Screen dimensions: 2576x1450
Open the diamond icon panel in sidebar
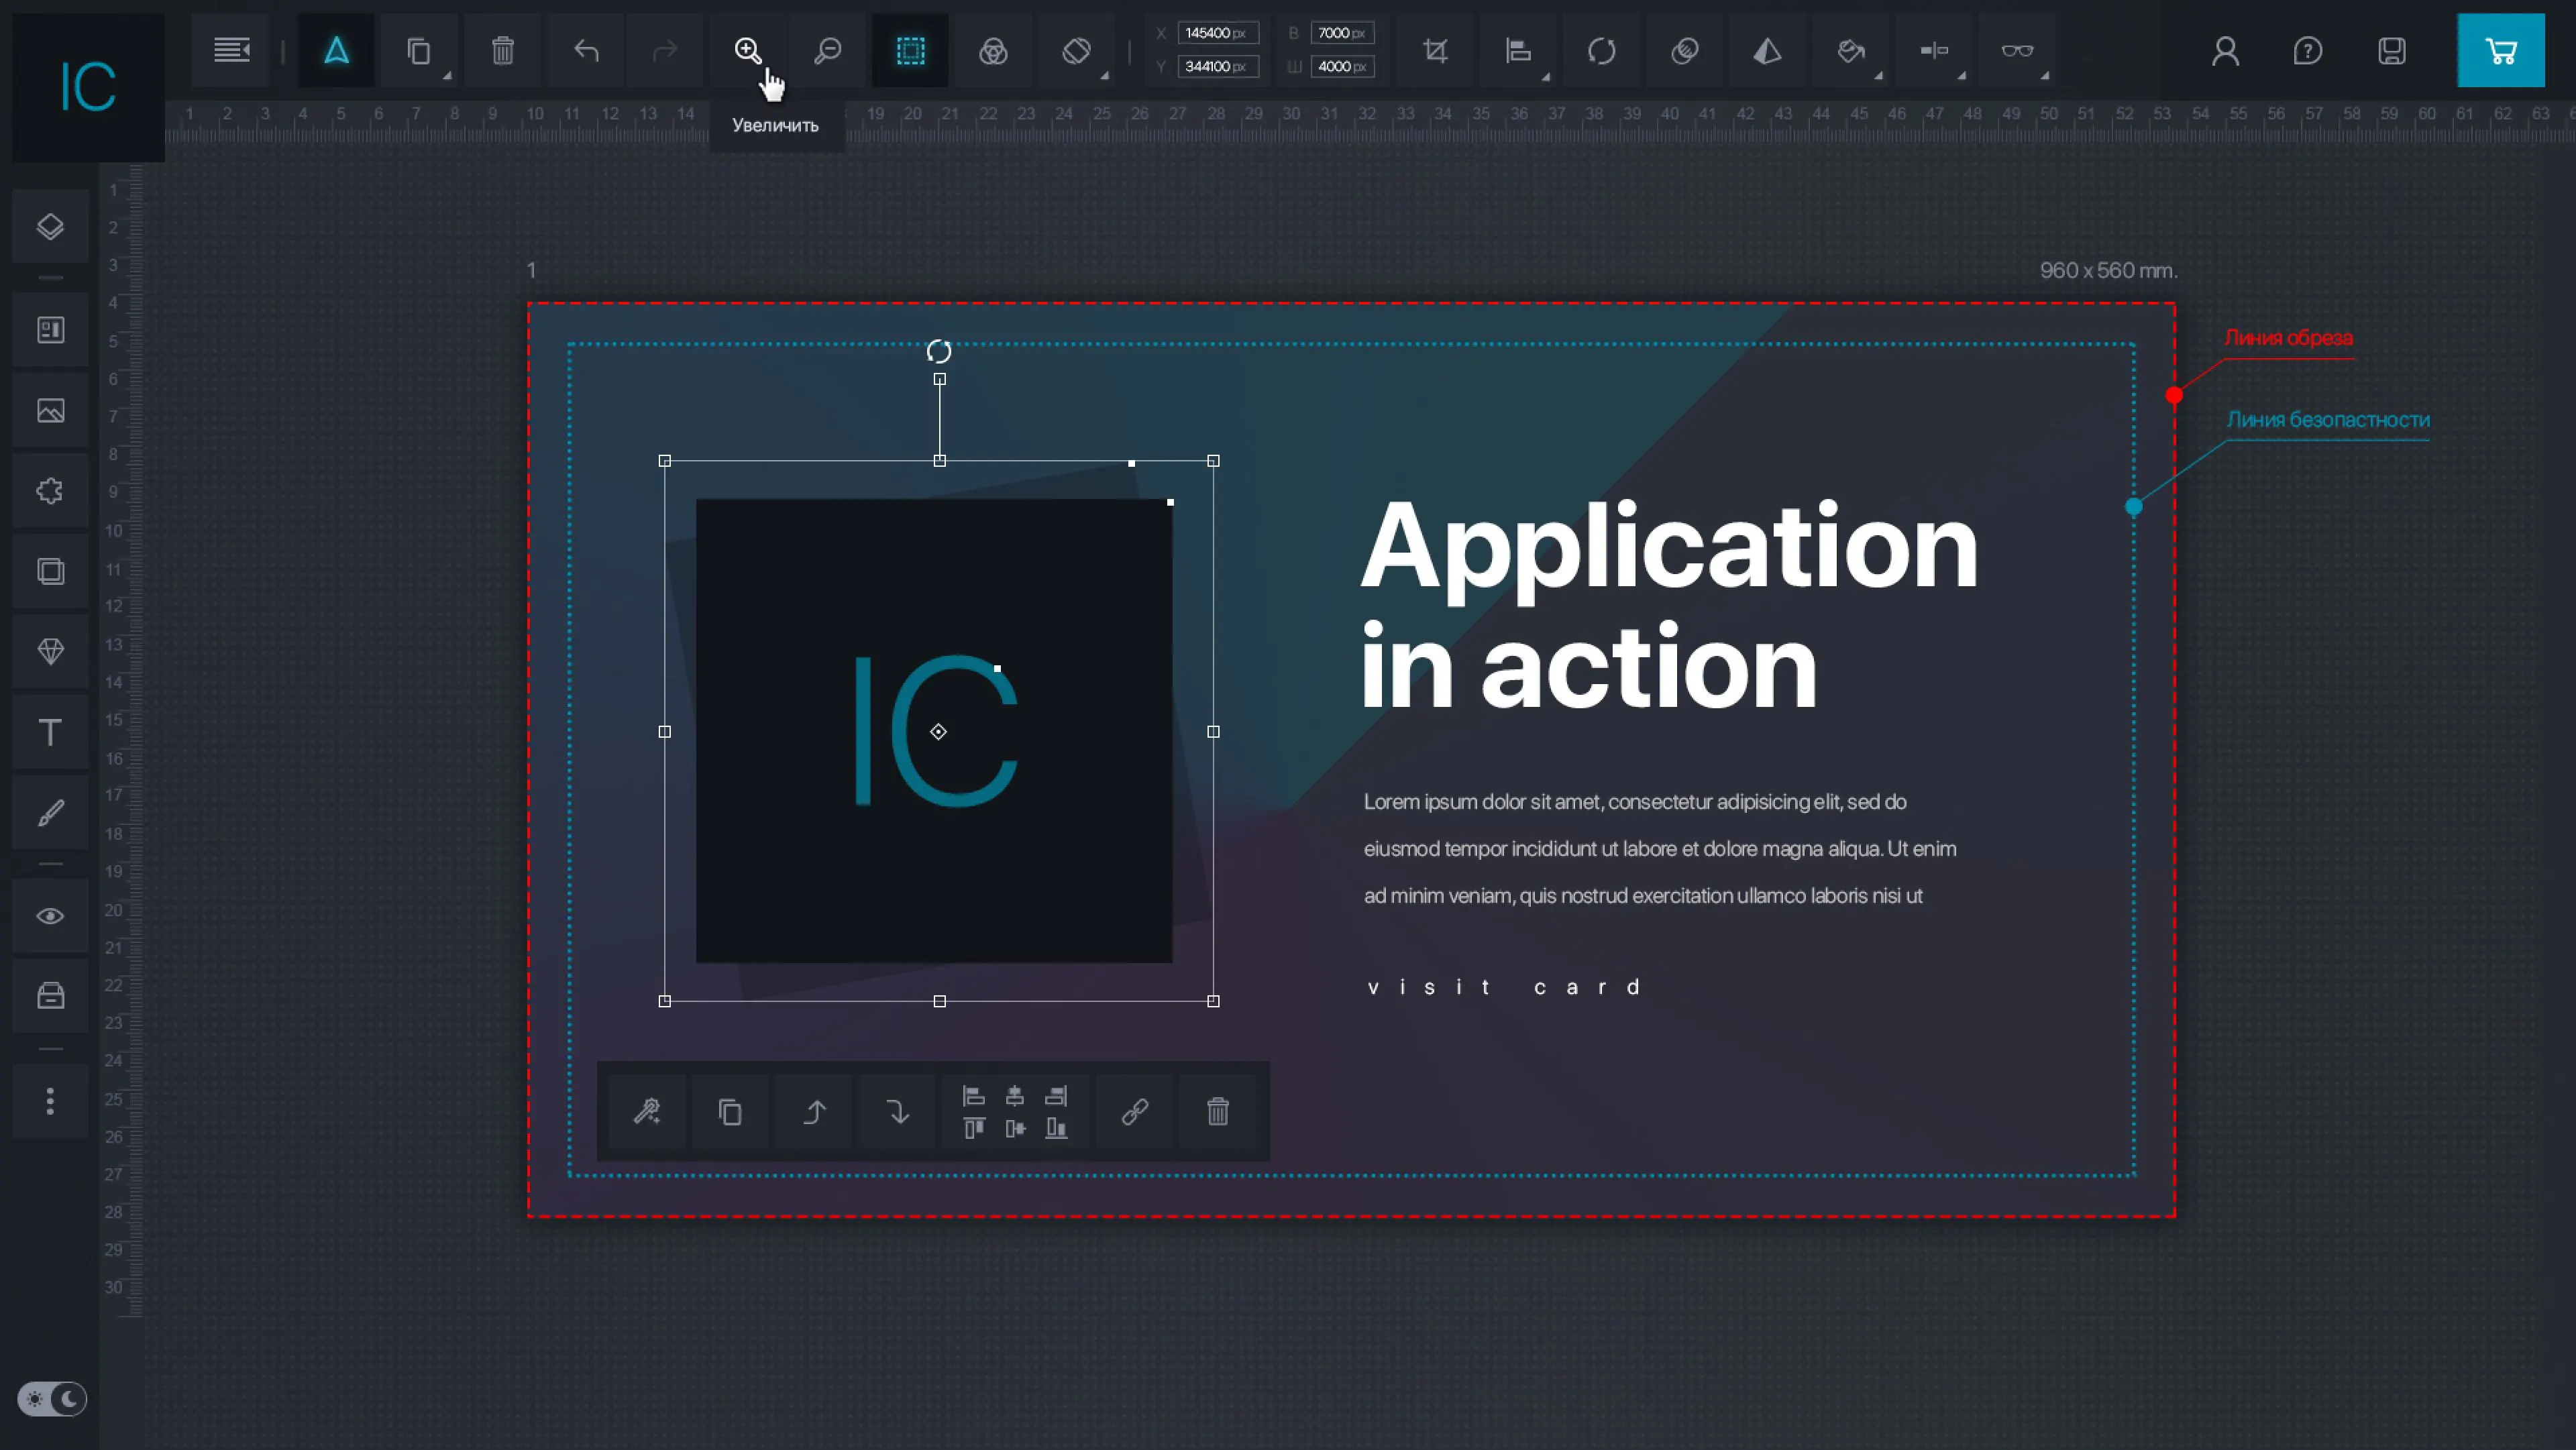(50, 652)
